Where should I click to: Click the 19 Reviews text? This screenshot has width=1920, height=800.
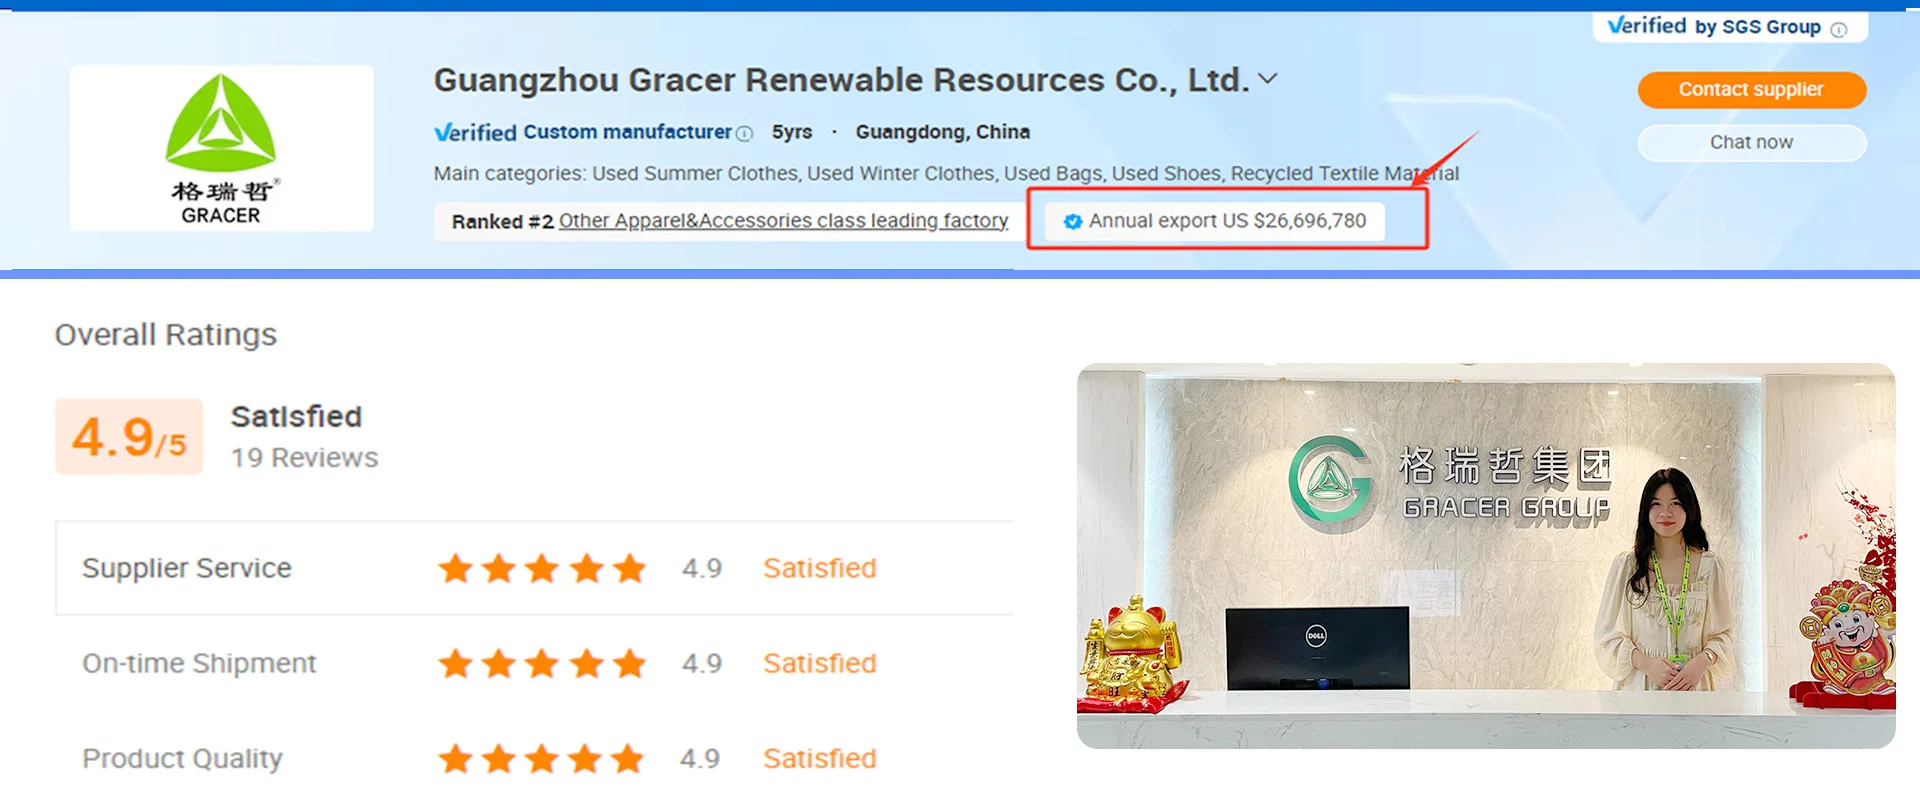tap(305, 458)
